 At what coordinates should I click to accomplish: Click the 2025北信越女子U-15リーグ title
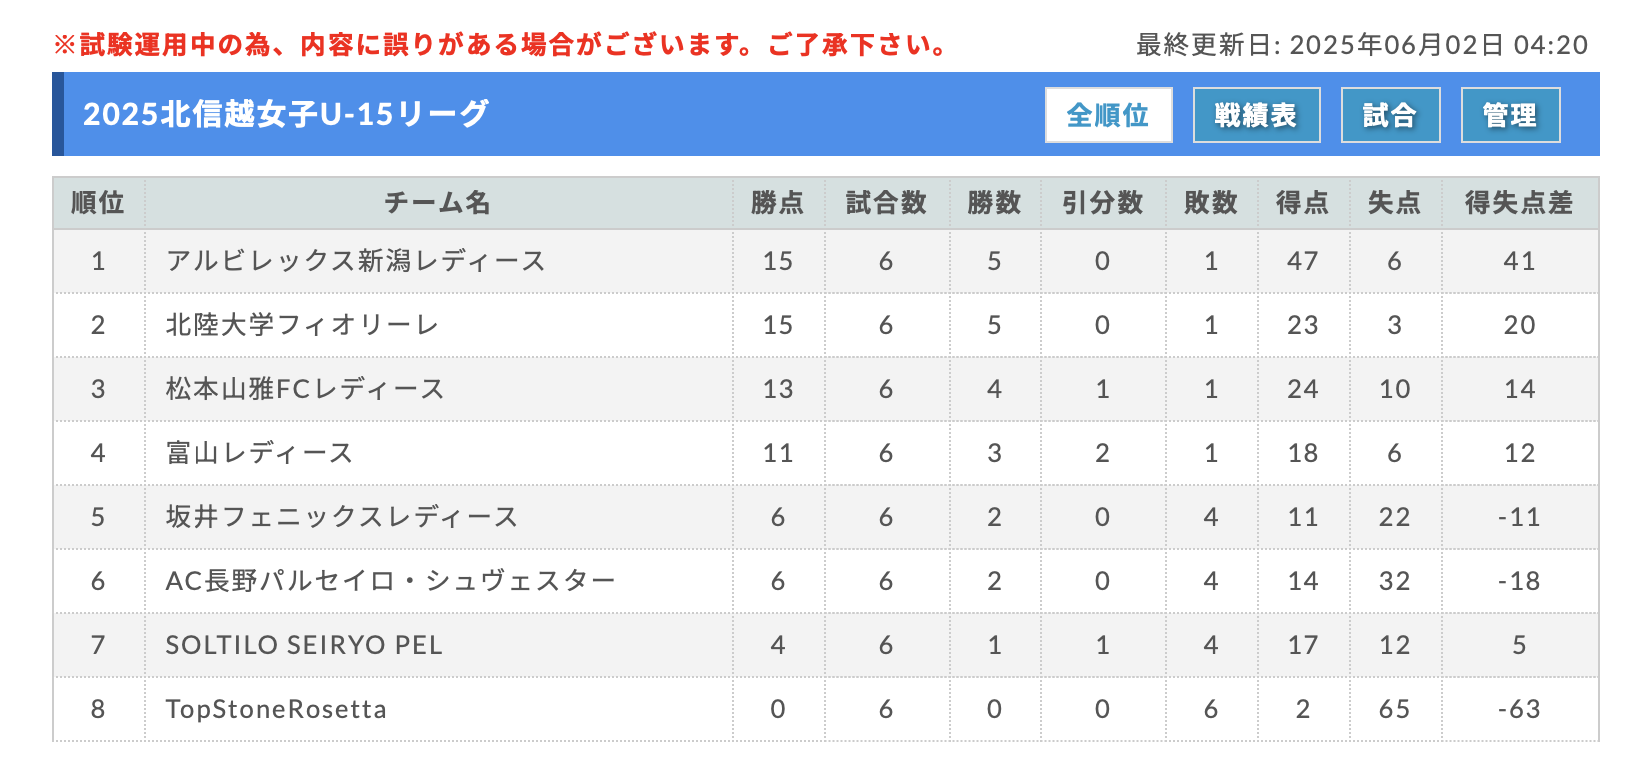pos(286,114)
